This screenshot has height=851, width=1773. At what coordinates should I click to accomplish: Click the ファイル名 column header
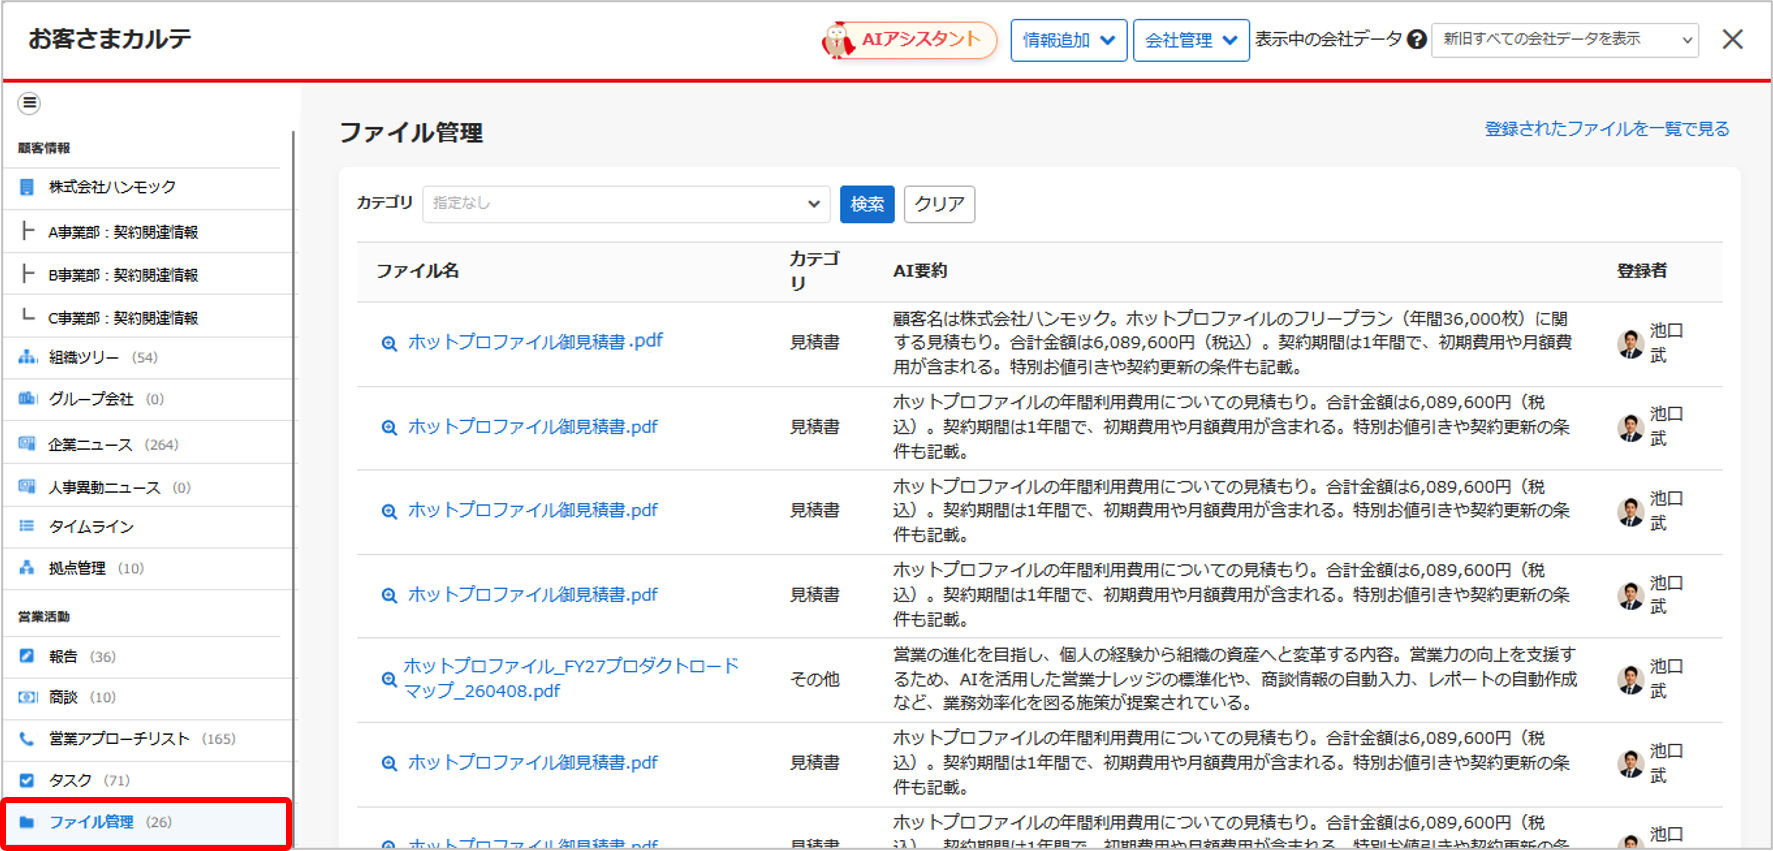click(417, 271)
